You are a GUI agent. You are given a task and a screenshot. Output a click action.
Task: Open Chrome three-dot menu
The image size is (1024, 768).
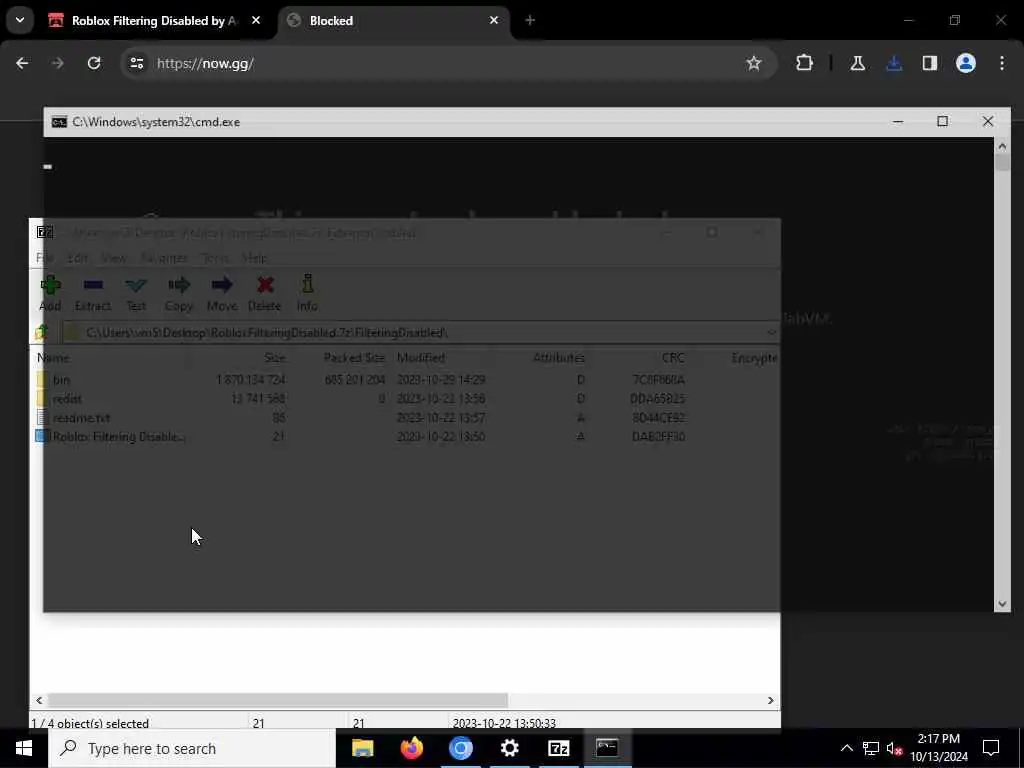[x=1002, y=63]
